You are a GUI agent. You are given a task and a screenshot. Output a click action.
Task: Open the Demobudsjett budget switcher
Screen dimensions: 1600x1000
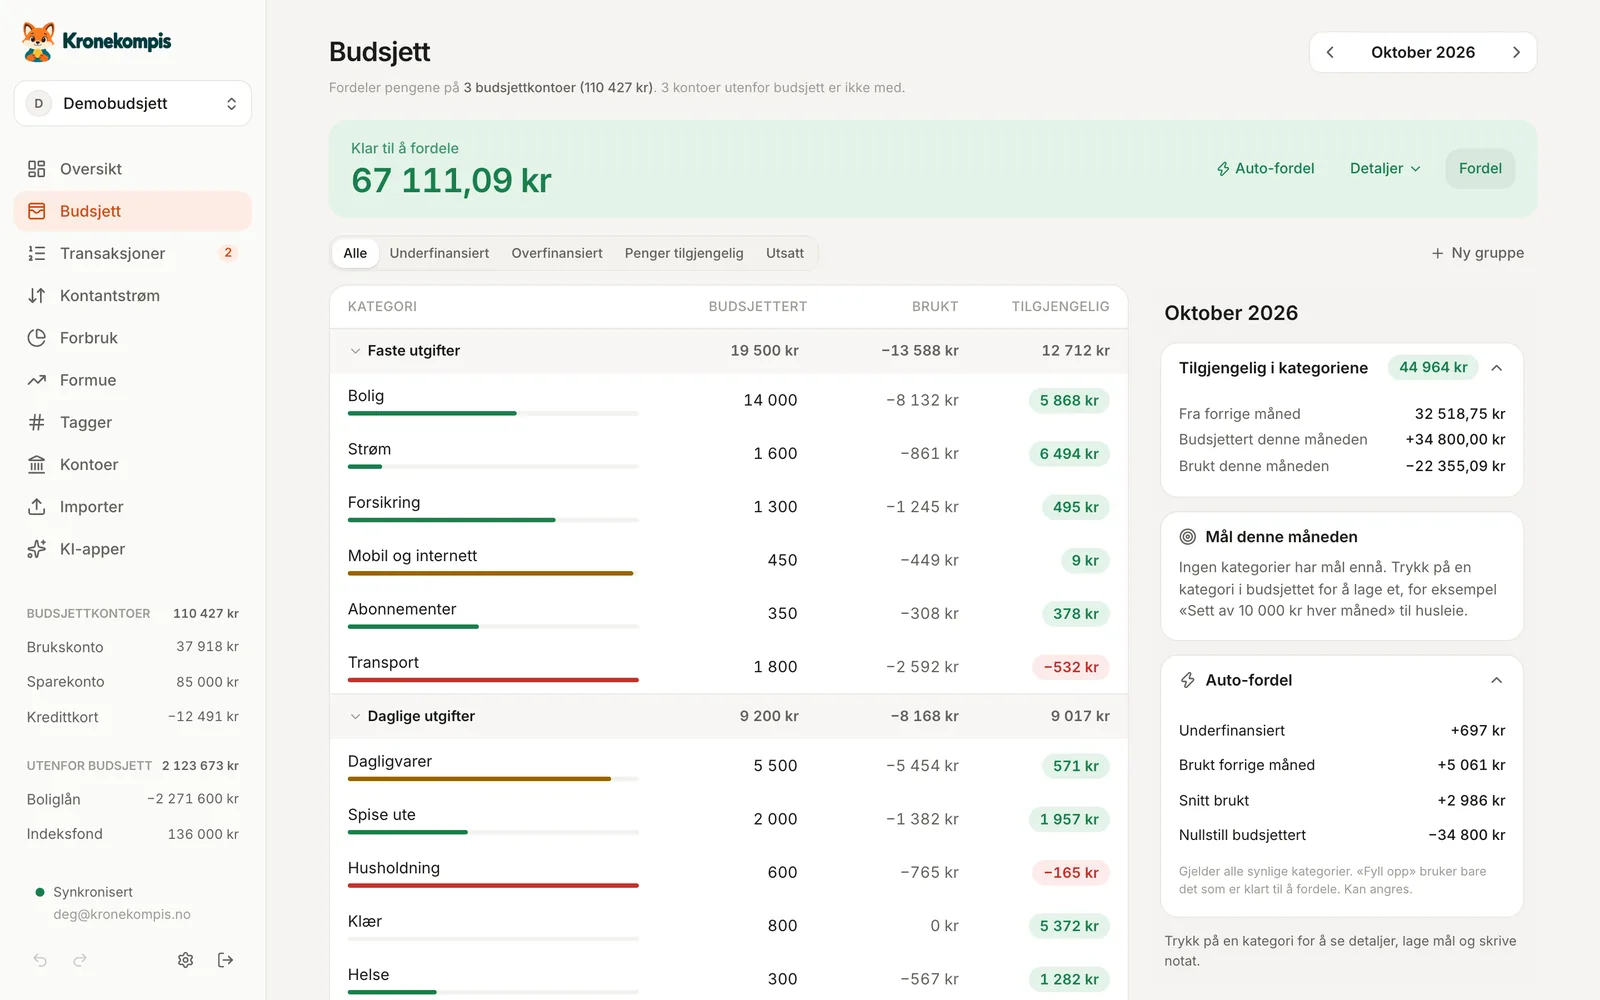[x=133, y=103]
